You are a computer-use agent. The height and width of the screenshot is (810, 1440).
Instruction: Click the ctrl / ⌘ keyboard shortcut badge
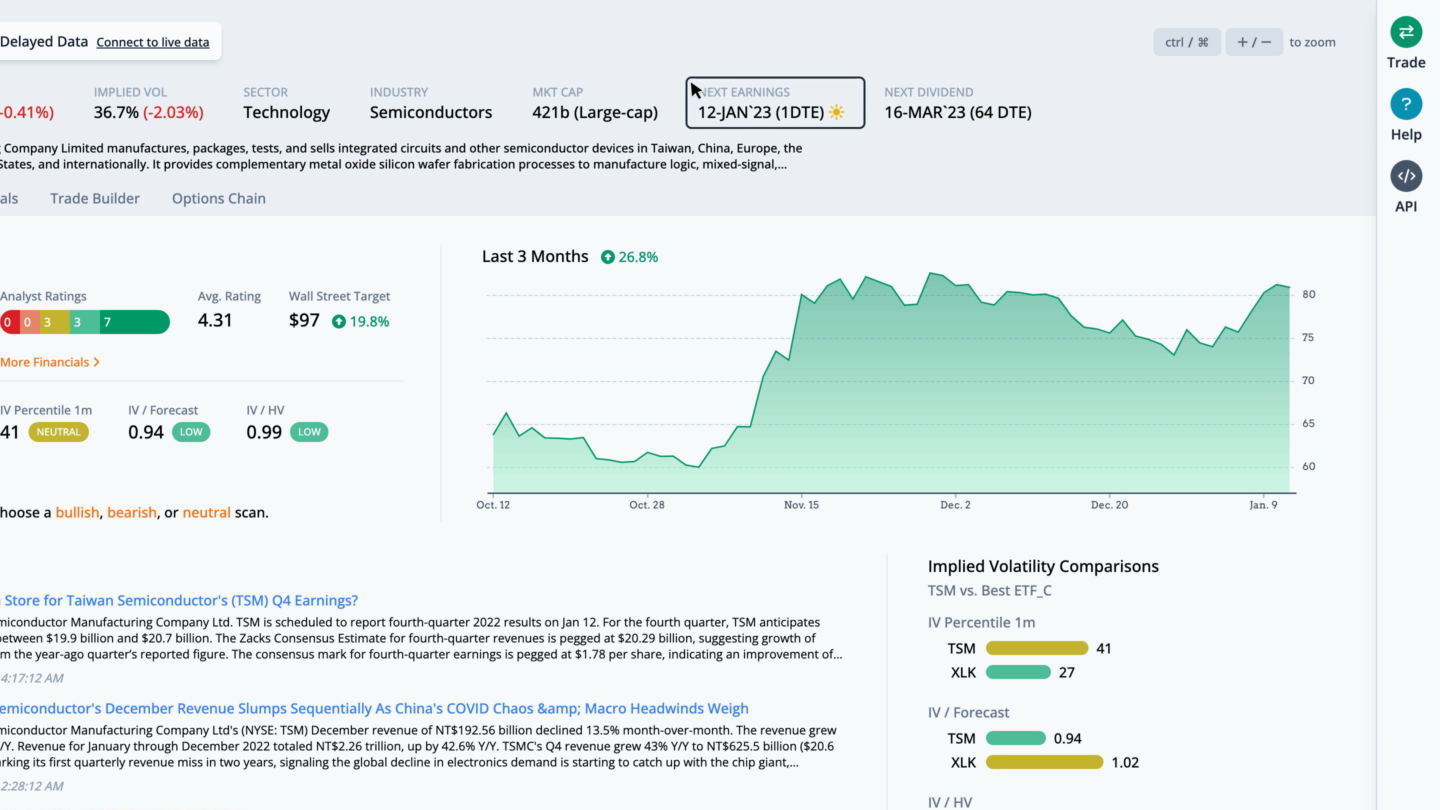(1187, 42)
